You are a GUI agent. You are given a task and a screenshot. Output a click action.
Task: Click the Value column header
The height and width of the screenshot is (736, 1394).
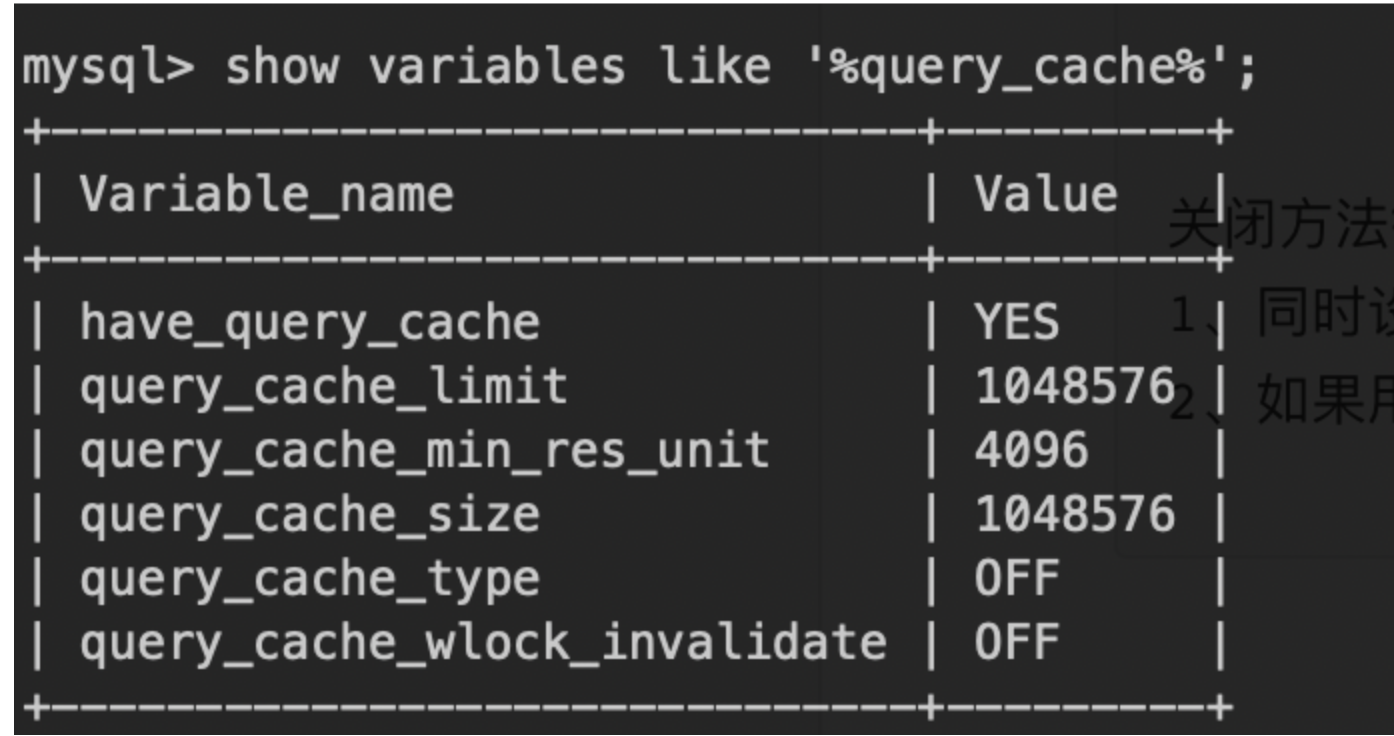click(1046, 194)
